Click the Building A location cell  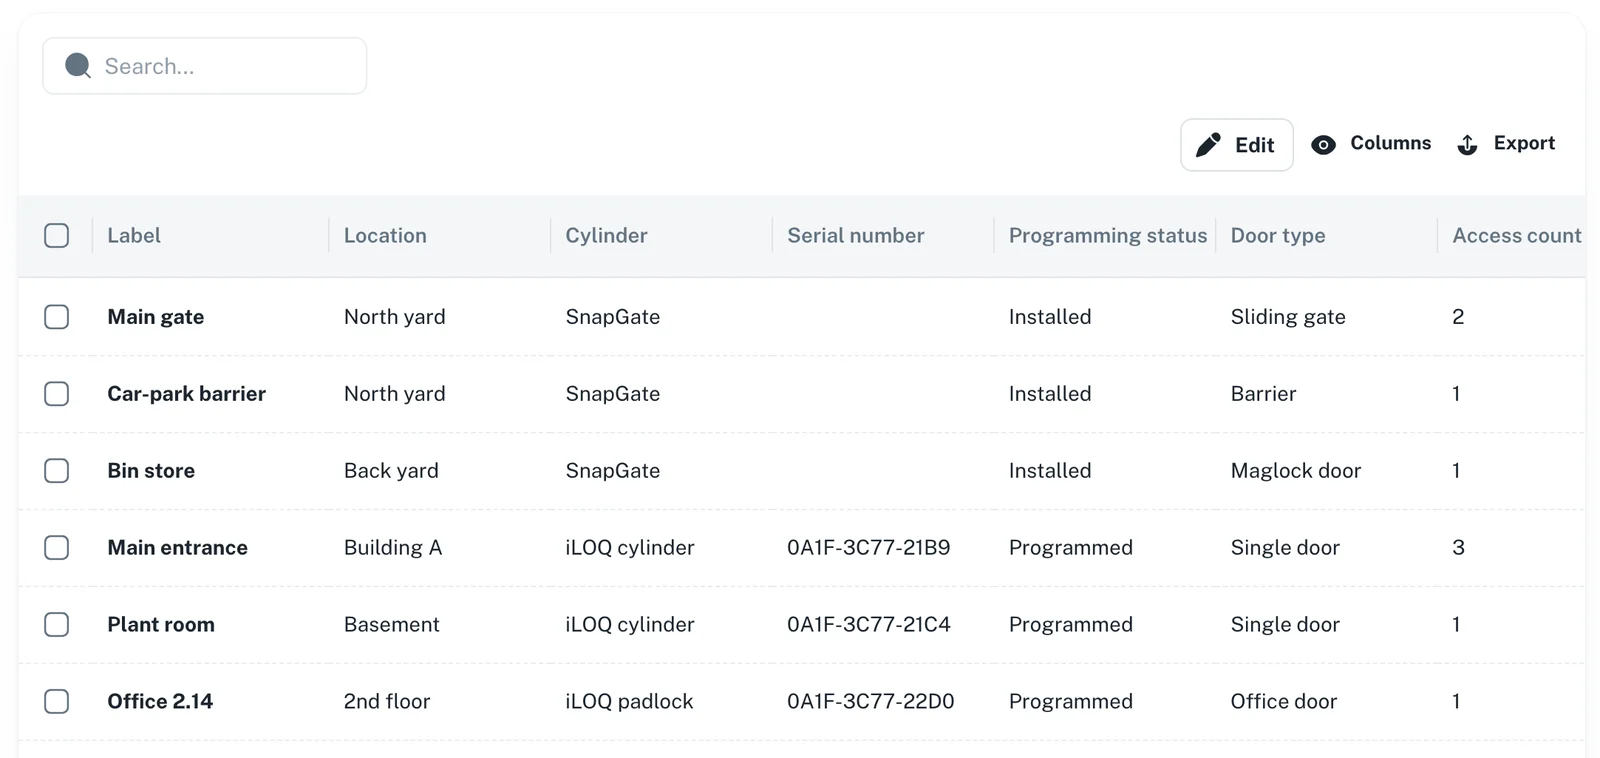393,548
